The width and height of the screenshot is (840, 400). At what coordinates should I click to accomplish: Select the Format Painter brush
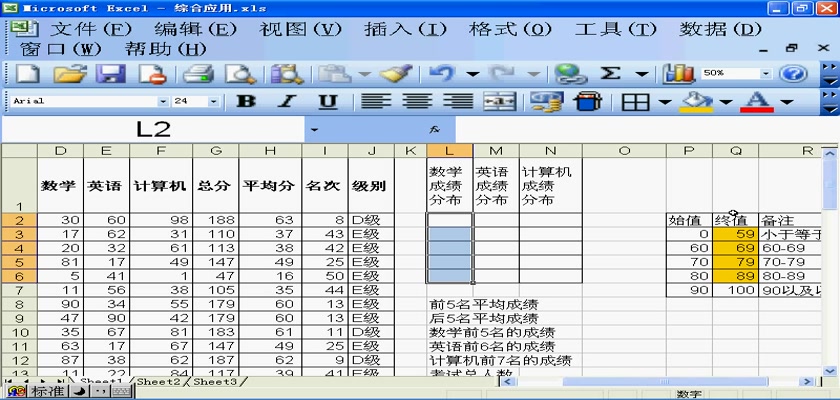pyautogui.click(x=398, y=73)
